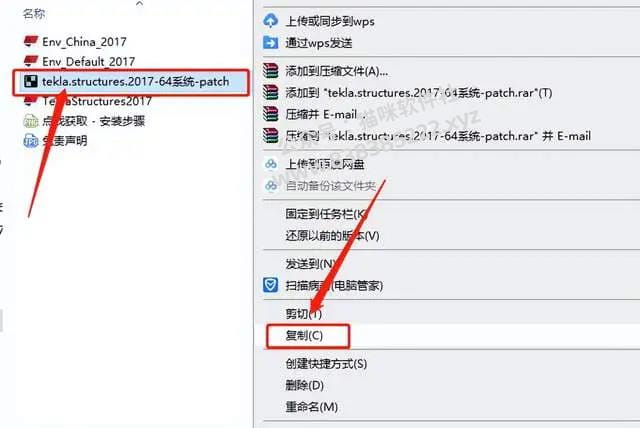Choose 剪切(T) from the context menu

click(304, 313)
